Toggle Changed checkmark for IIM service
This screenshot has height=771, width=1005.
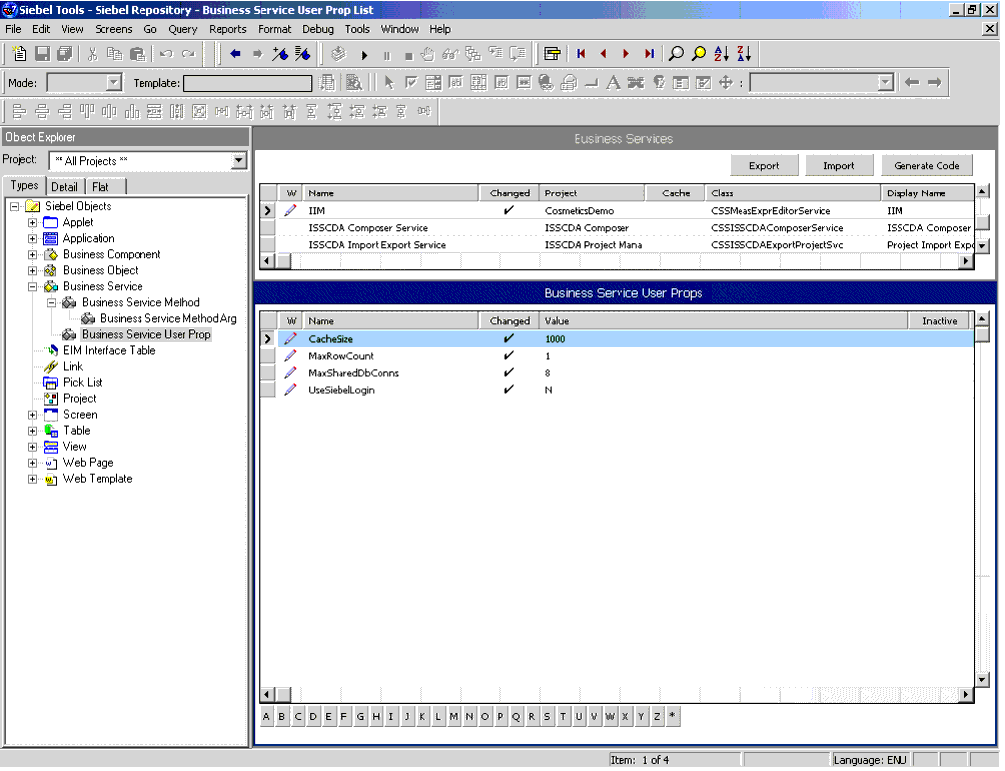(509, 210)
